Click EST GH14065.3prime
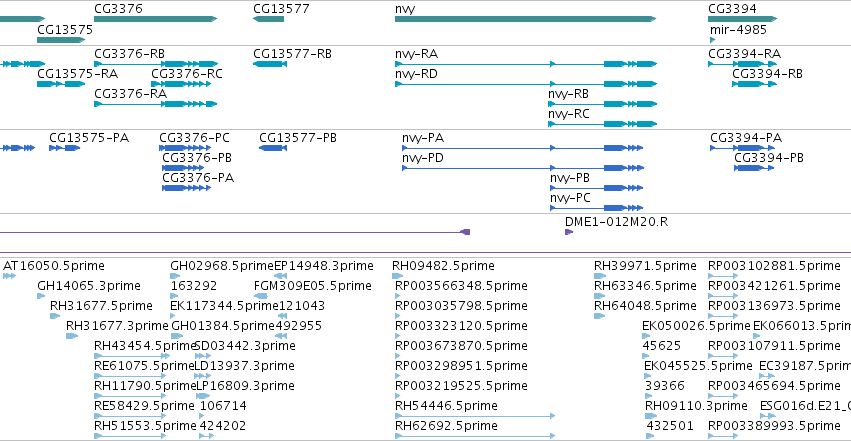 point(89,286)
